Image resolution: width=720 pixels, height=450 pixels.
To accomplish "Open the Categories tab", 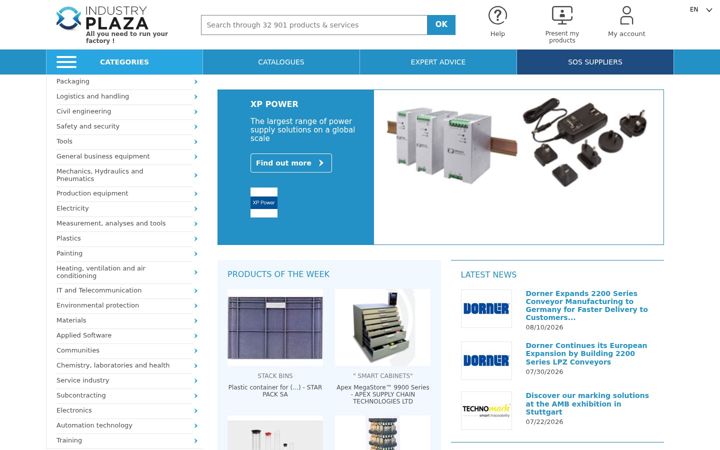I will pos(124,62).
